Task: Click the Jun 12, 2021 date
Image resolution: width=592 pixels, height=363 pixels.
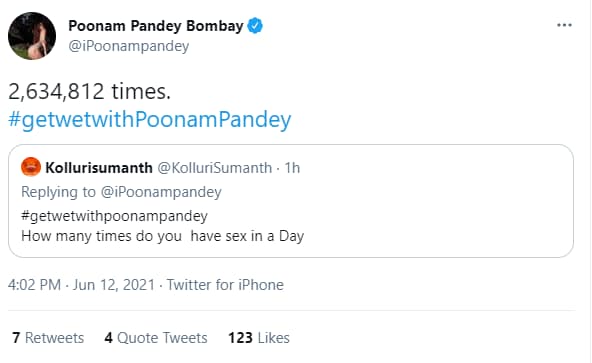Action: [114, 285]
